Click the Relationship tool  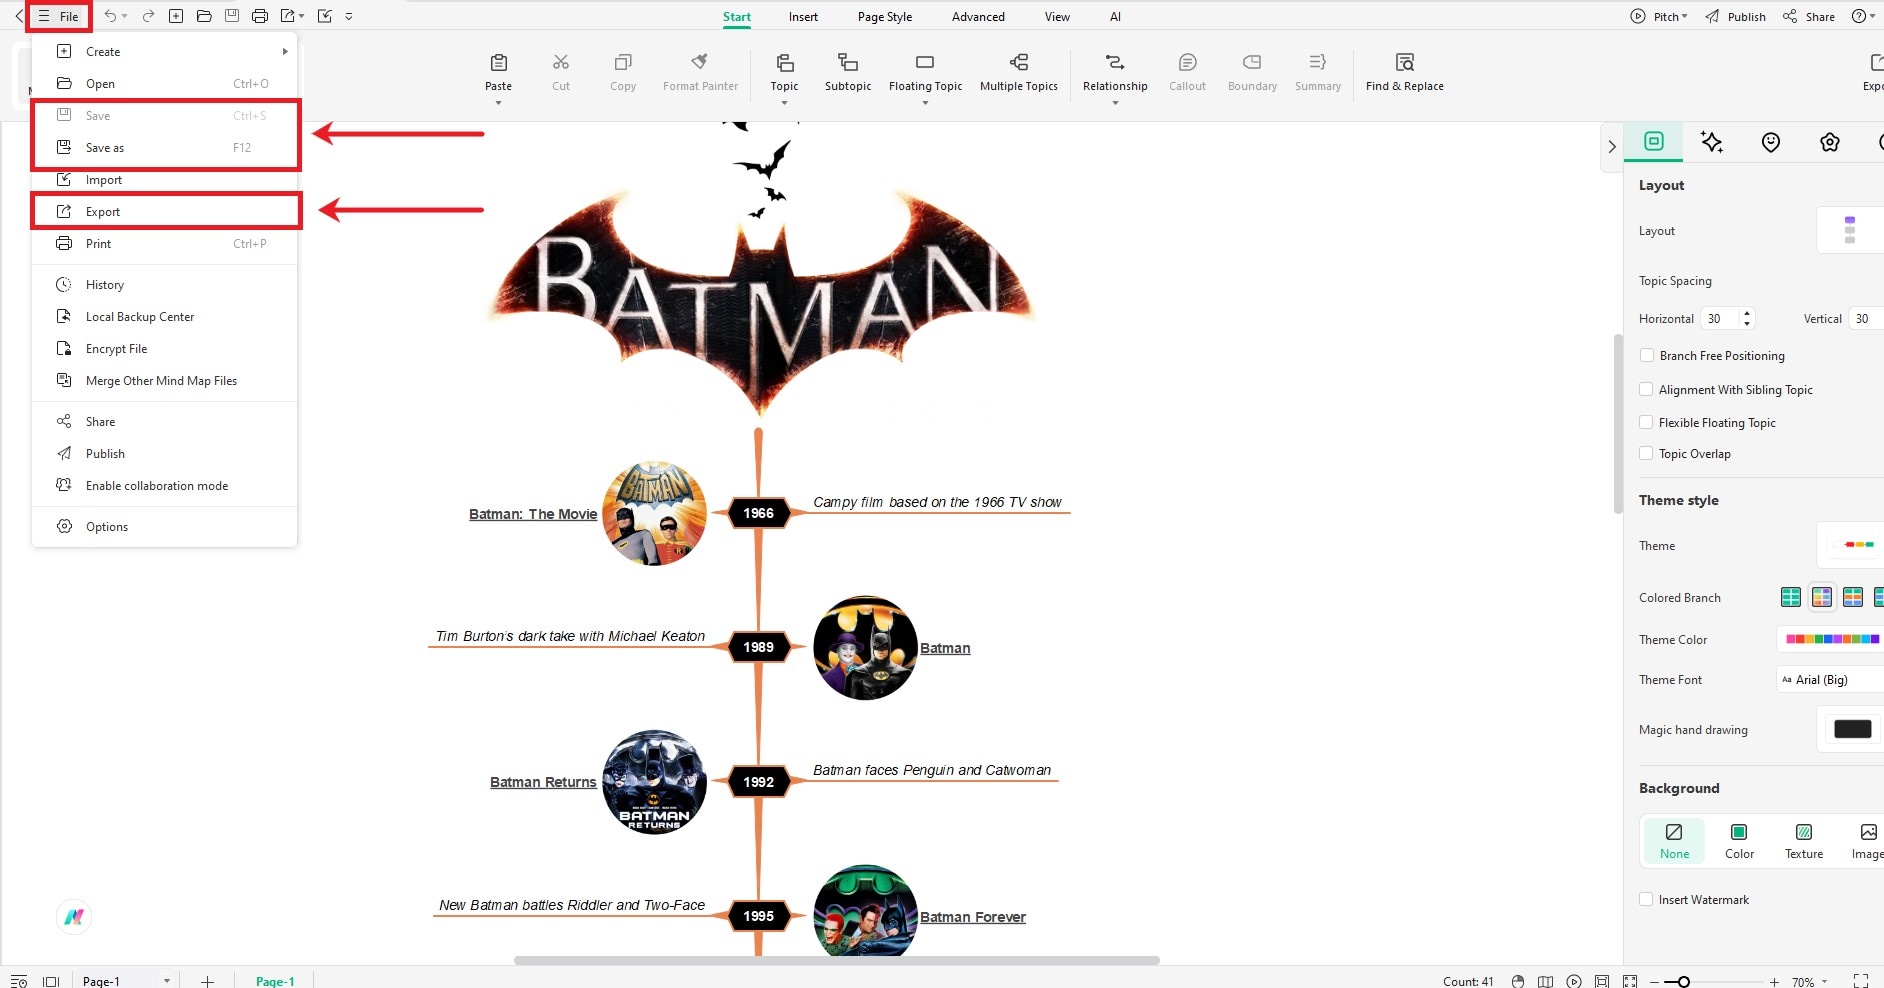1115,73
